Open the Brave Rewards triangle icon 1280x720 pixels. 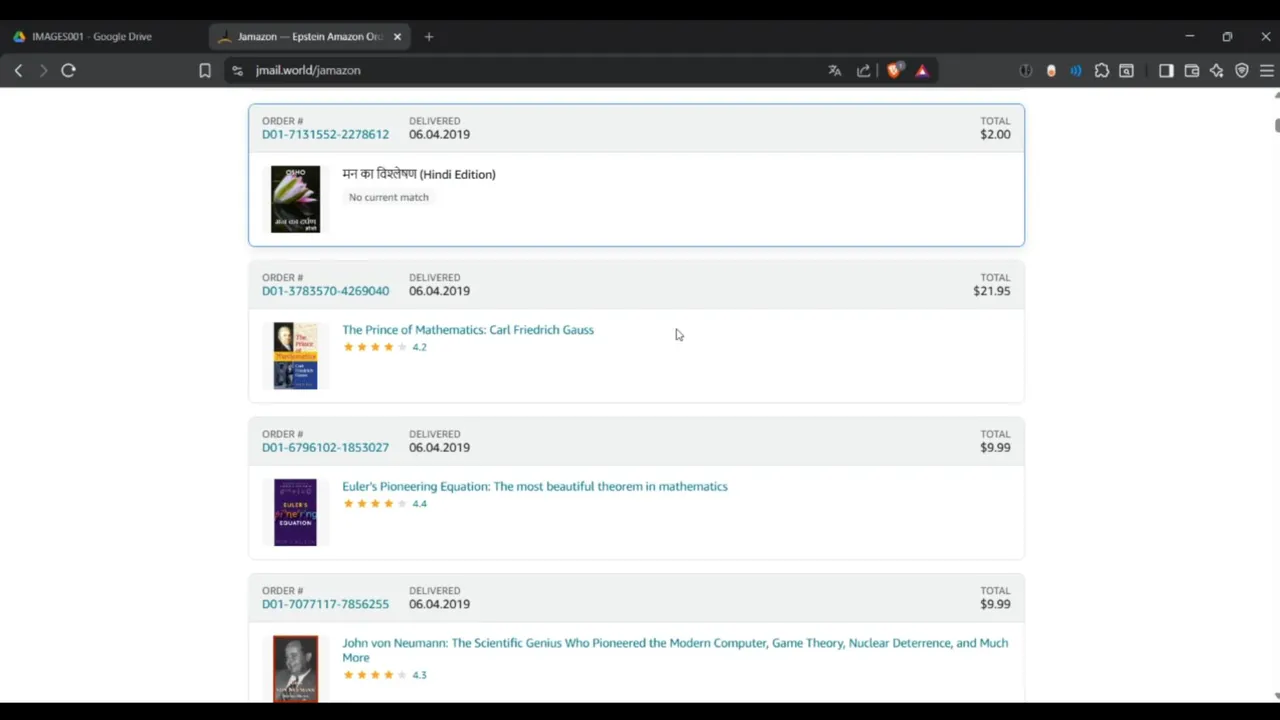pyautogui.click(x=922, y=71)
